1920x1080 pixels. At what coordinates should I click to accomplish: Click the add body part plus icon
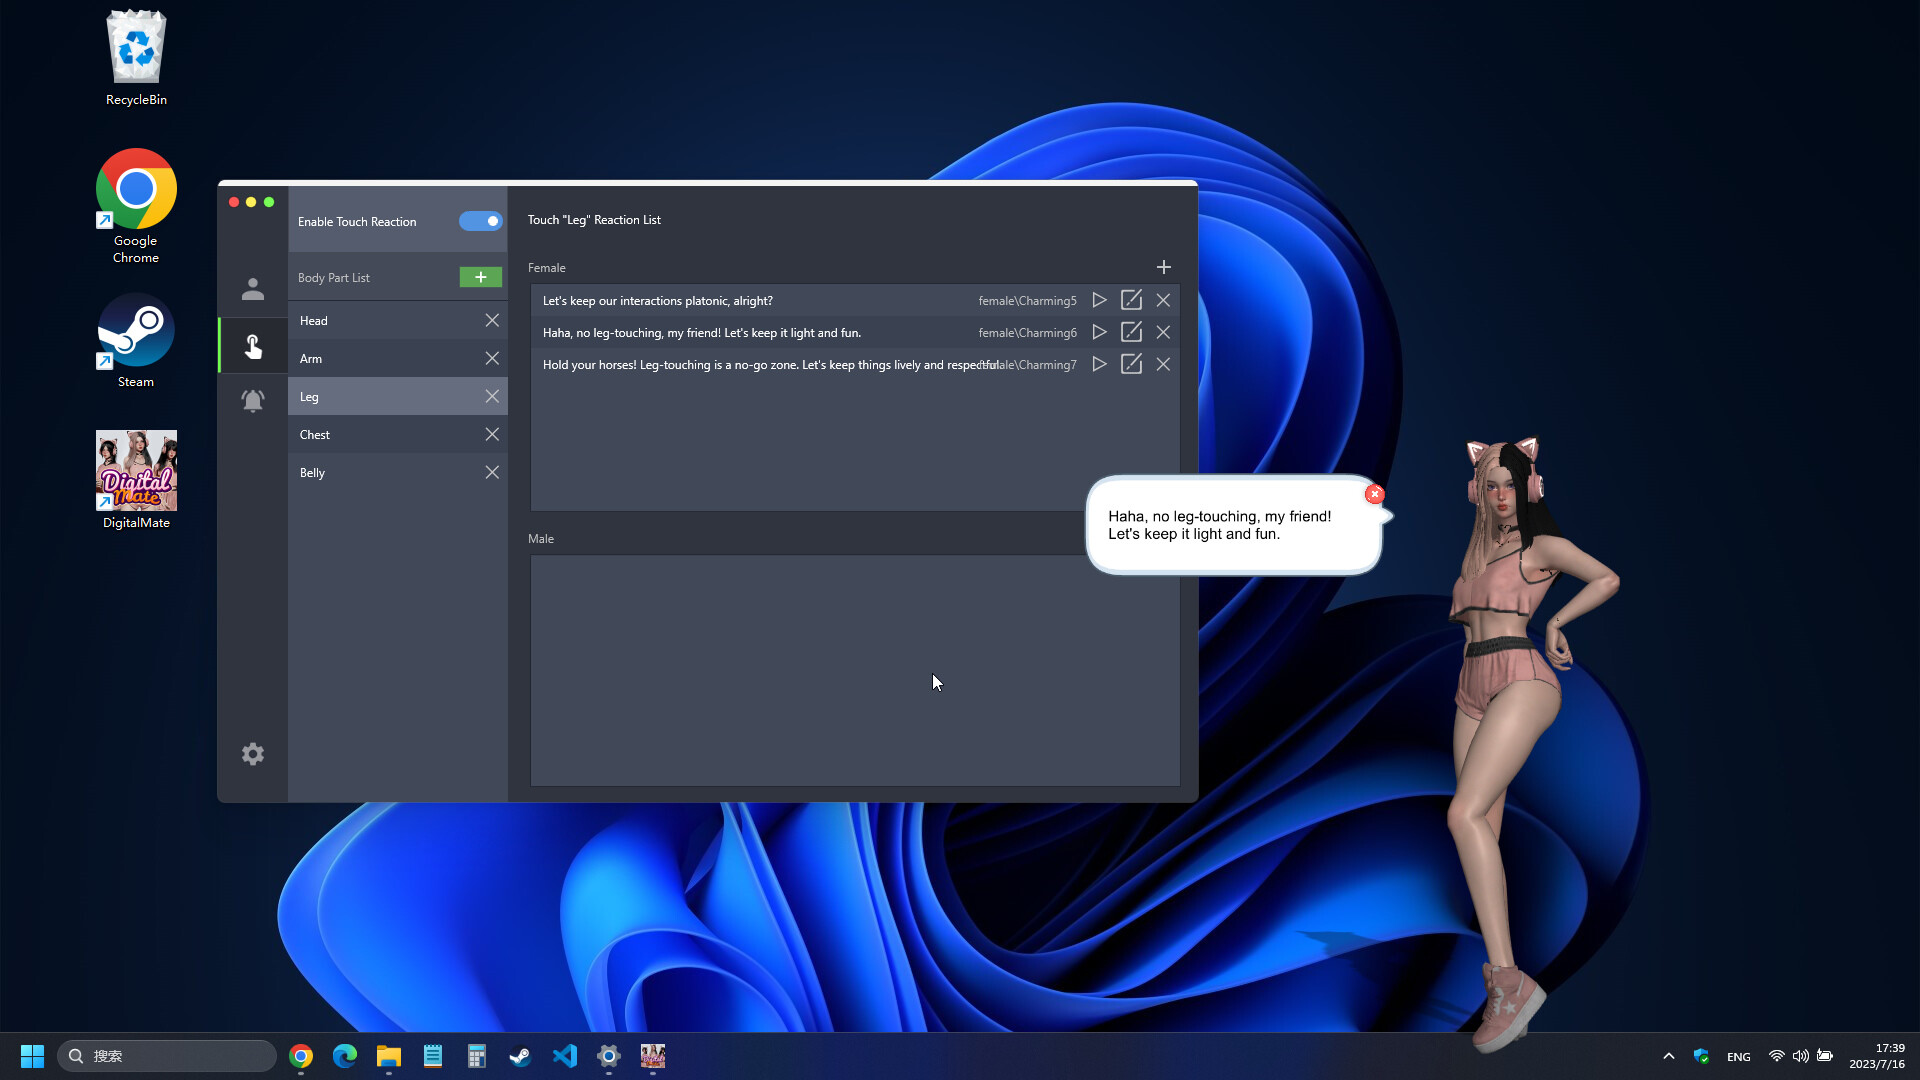[481, 277]
